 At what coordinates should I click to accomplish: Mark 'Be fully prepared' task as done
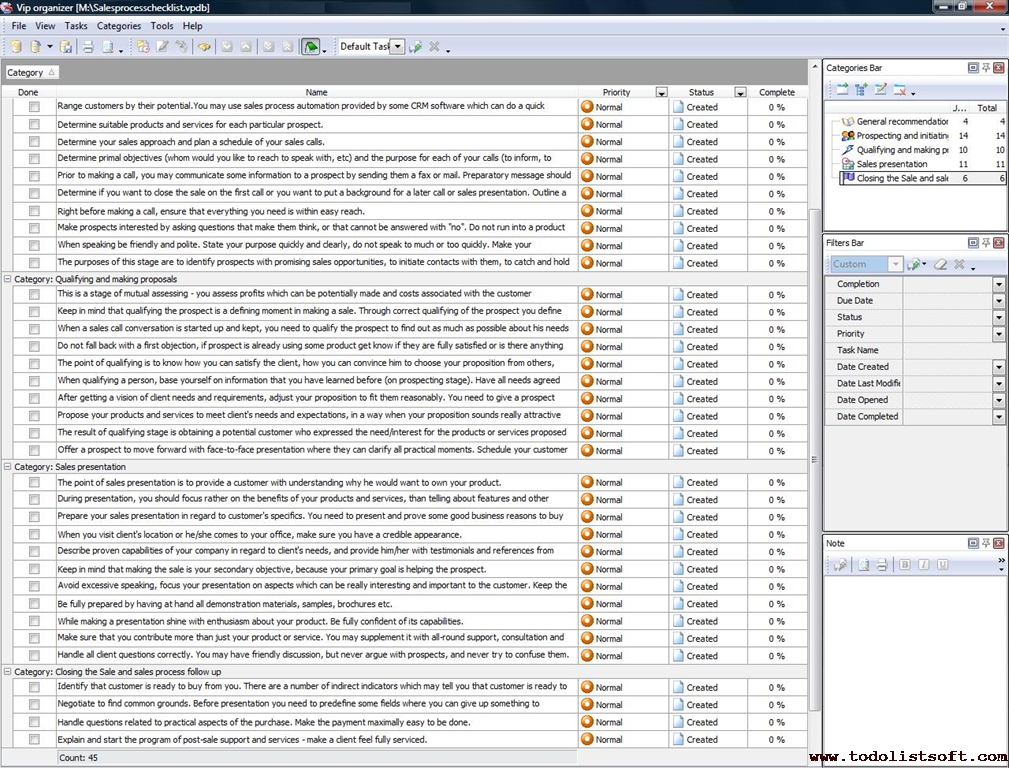coord(34,604)
